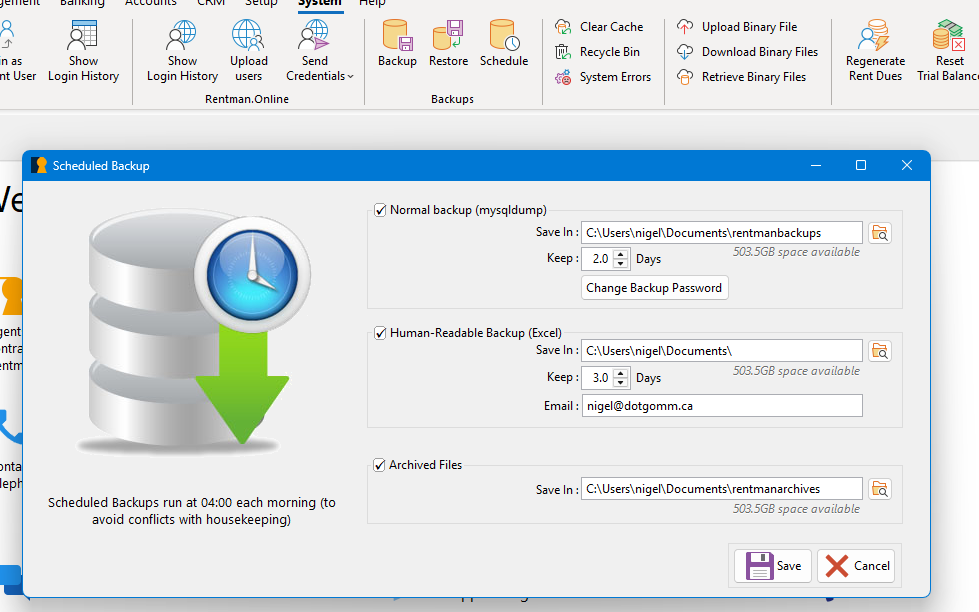Disable the Normal backup (mysqldump) option
This screenshot has width=979, height=612.
(x=380, y=210)
